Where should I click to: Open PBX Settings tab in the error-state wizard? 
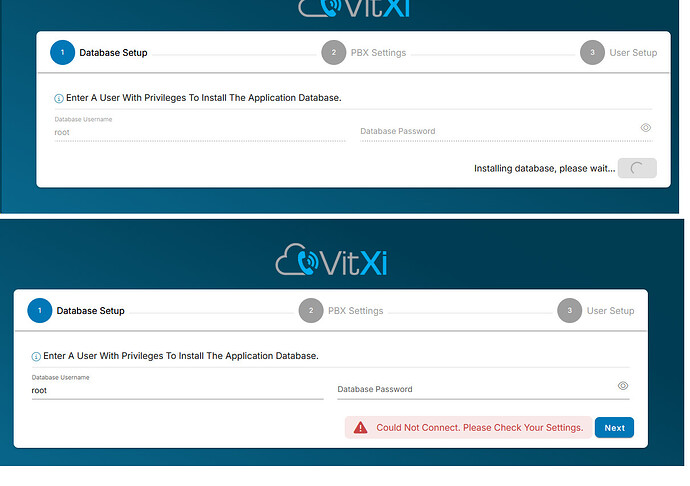(356, 311)
